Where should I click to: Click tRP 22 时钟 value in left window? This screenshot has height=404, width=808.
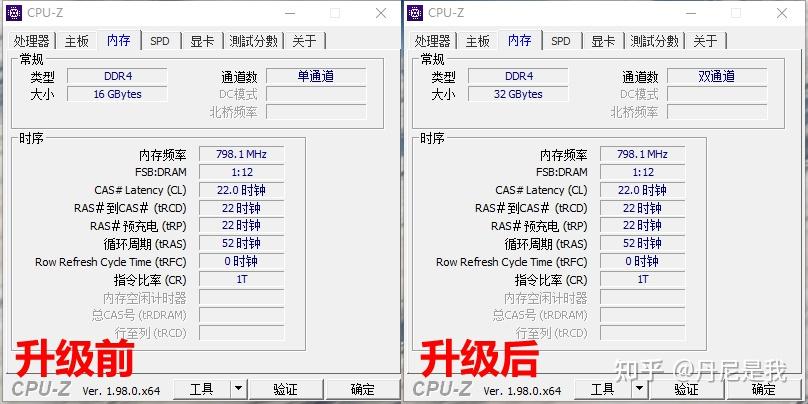(242, 226)
